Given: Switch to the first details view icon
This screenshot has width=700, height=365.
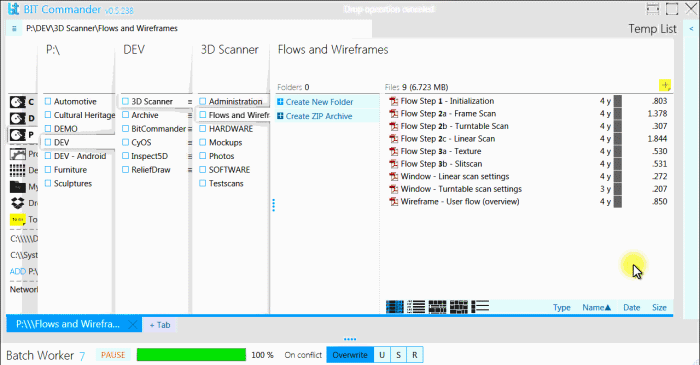Looking at the screenshot, I should (x=395, y=307).
